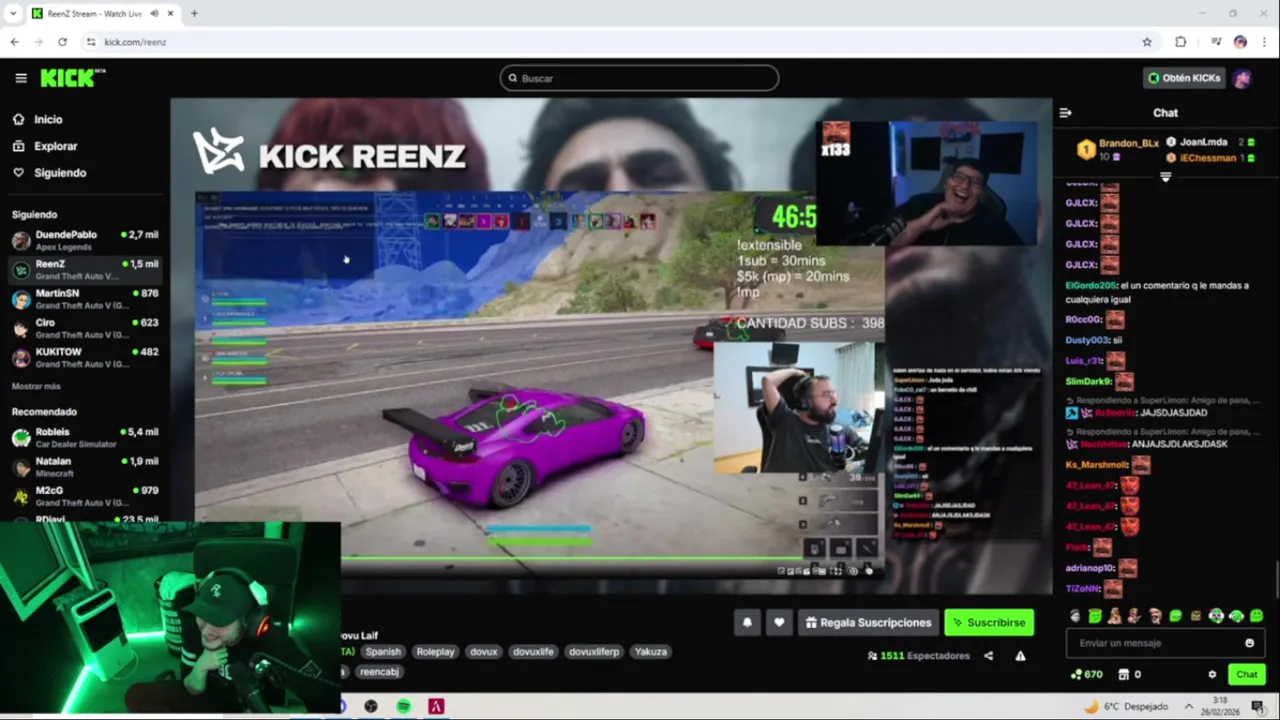Open the hamburger sidebar menu
Image resolution: width=1280 pixels, height=720 pixels.
[x=21, y=78]
